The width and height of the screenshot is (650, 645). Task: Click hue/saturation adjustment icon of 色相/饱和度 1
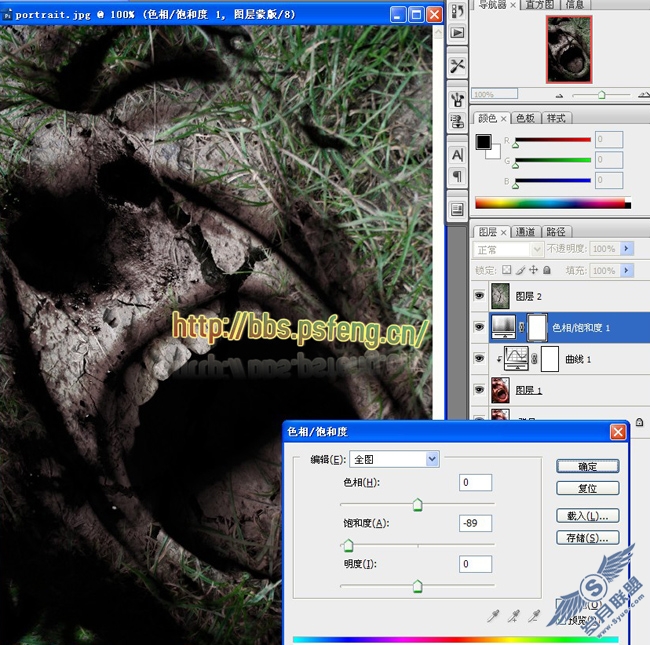[x=503, y=327]
